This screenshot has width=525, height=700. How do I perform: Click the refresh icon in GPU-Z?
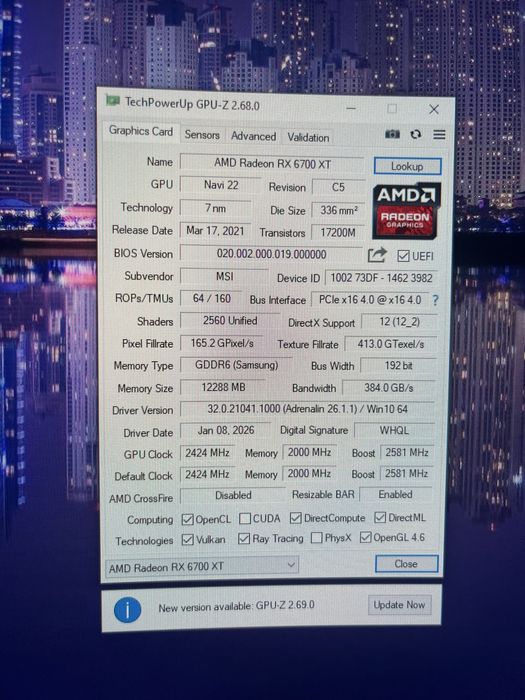[x=416, y=134]
